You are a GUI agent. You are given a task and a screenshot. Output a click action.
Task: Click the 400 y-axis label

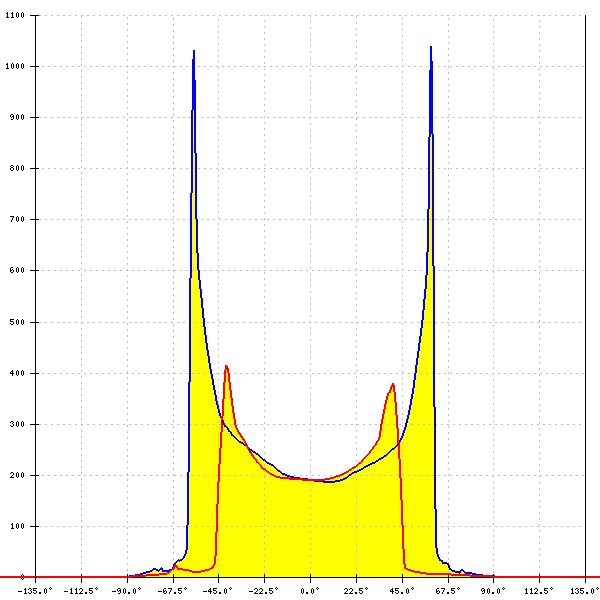pyautogui.click(x=17, y=373)
